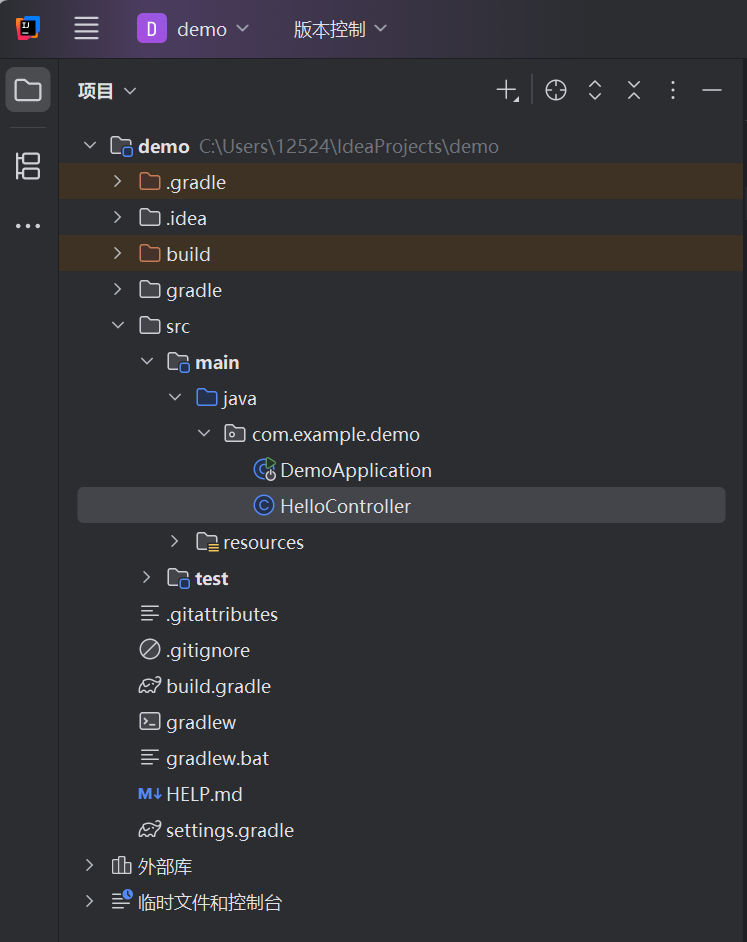The height and width of the screenshot is (942, 747).
Task: Open the Project tool window icon
Action: (x=27, y=89)
